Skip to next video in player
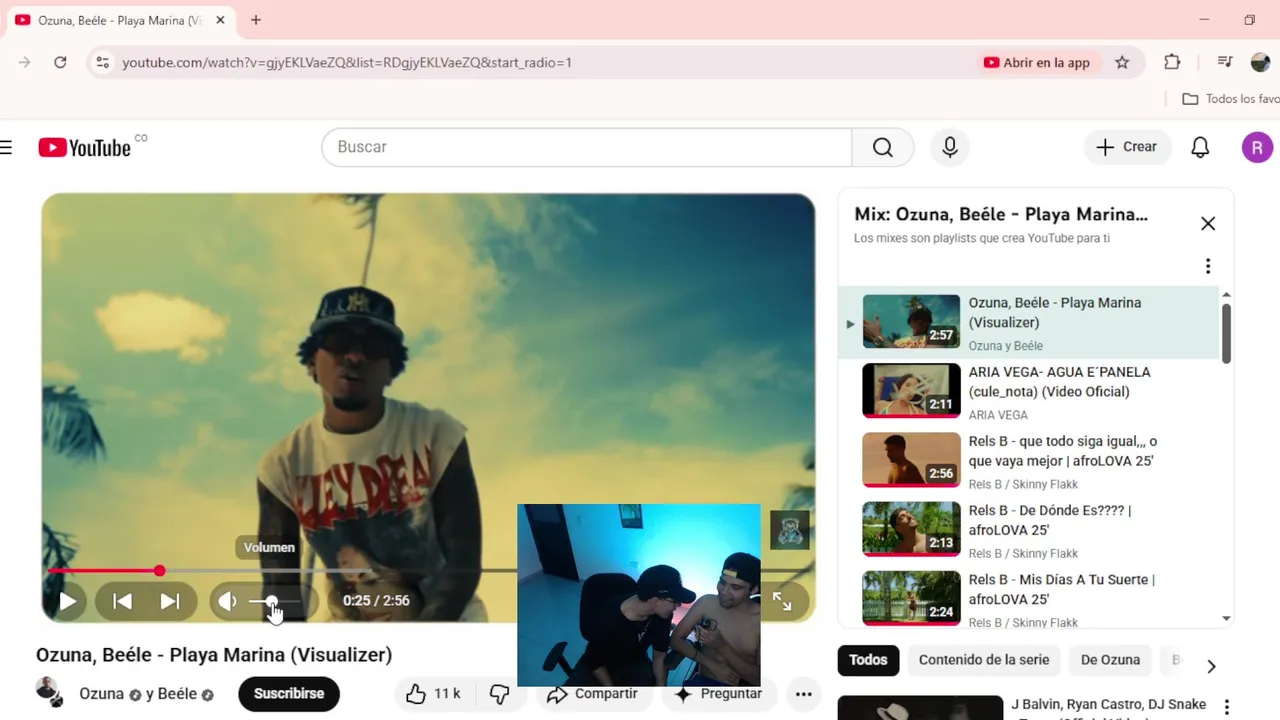Image resolution: width=1280 pixels, height=720 pixels. coord(170,601)
